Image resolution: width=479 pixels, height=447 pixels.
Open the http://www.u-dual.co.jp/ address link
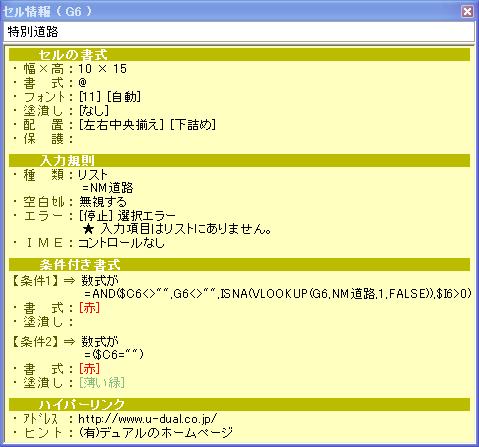(x=148, y=419)
